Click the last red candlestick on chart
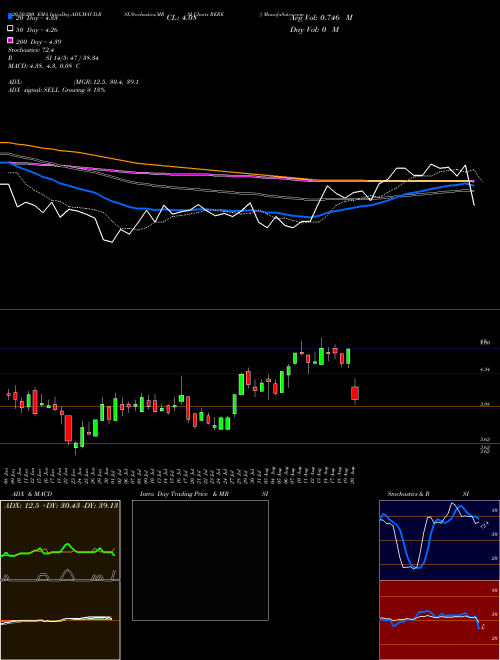The height and width of the screenshot is (660, 500). 355,393
